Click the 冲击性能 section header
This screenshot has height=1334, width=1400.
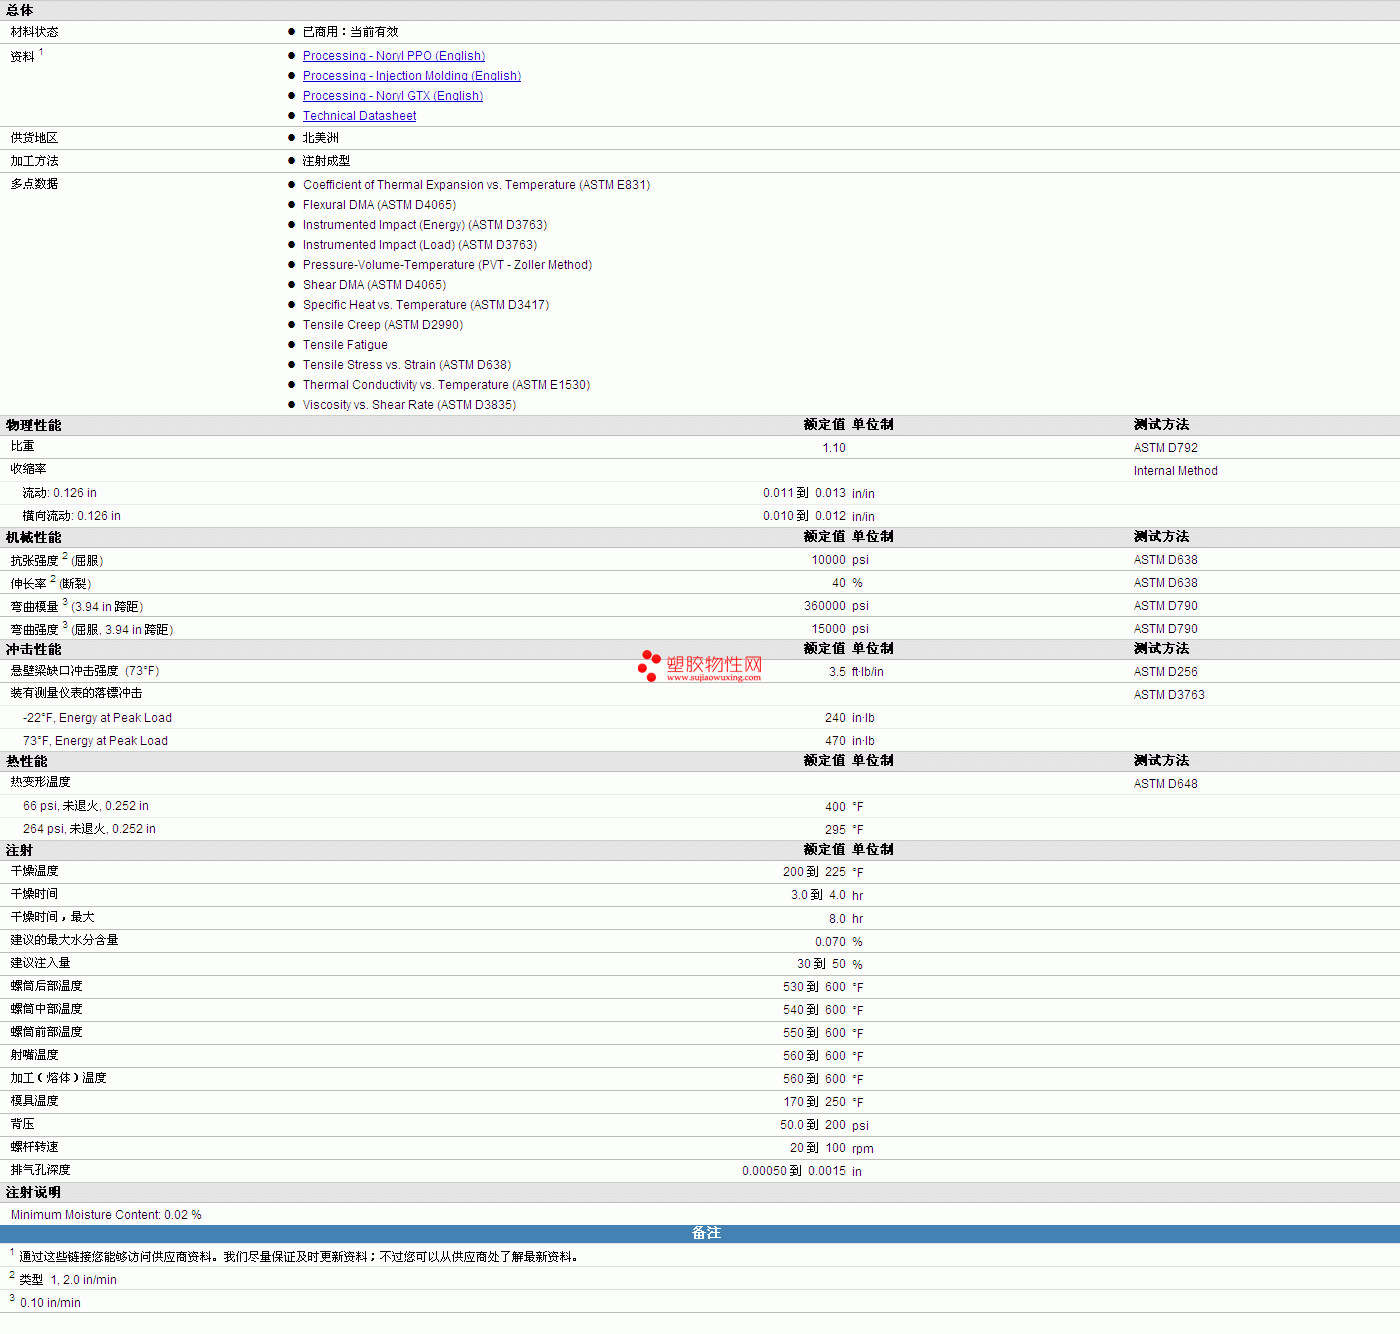pyautogui.click(x=33, y=649)
